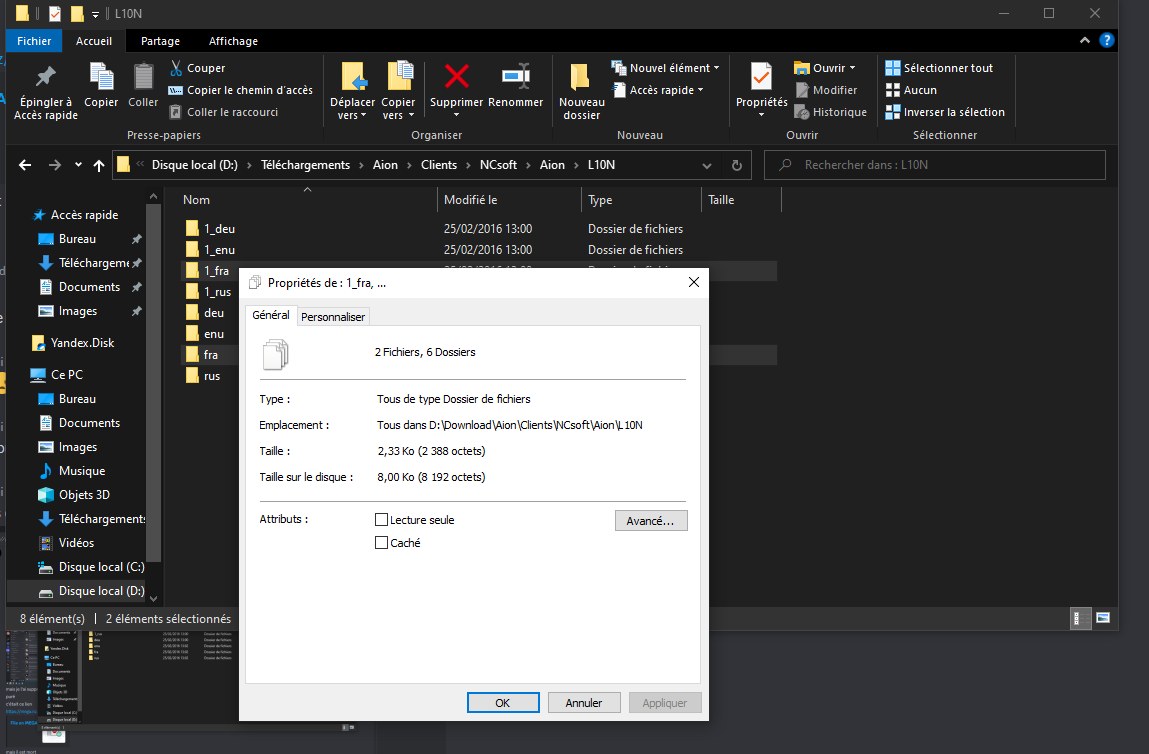The width and height of the screenshot is (1149, 754).
Task: Sort by the Modifié le column header
Action: coord(509,199)
